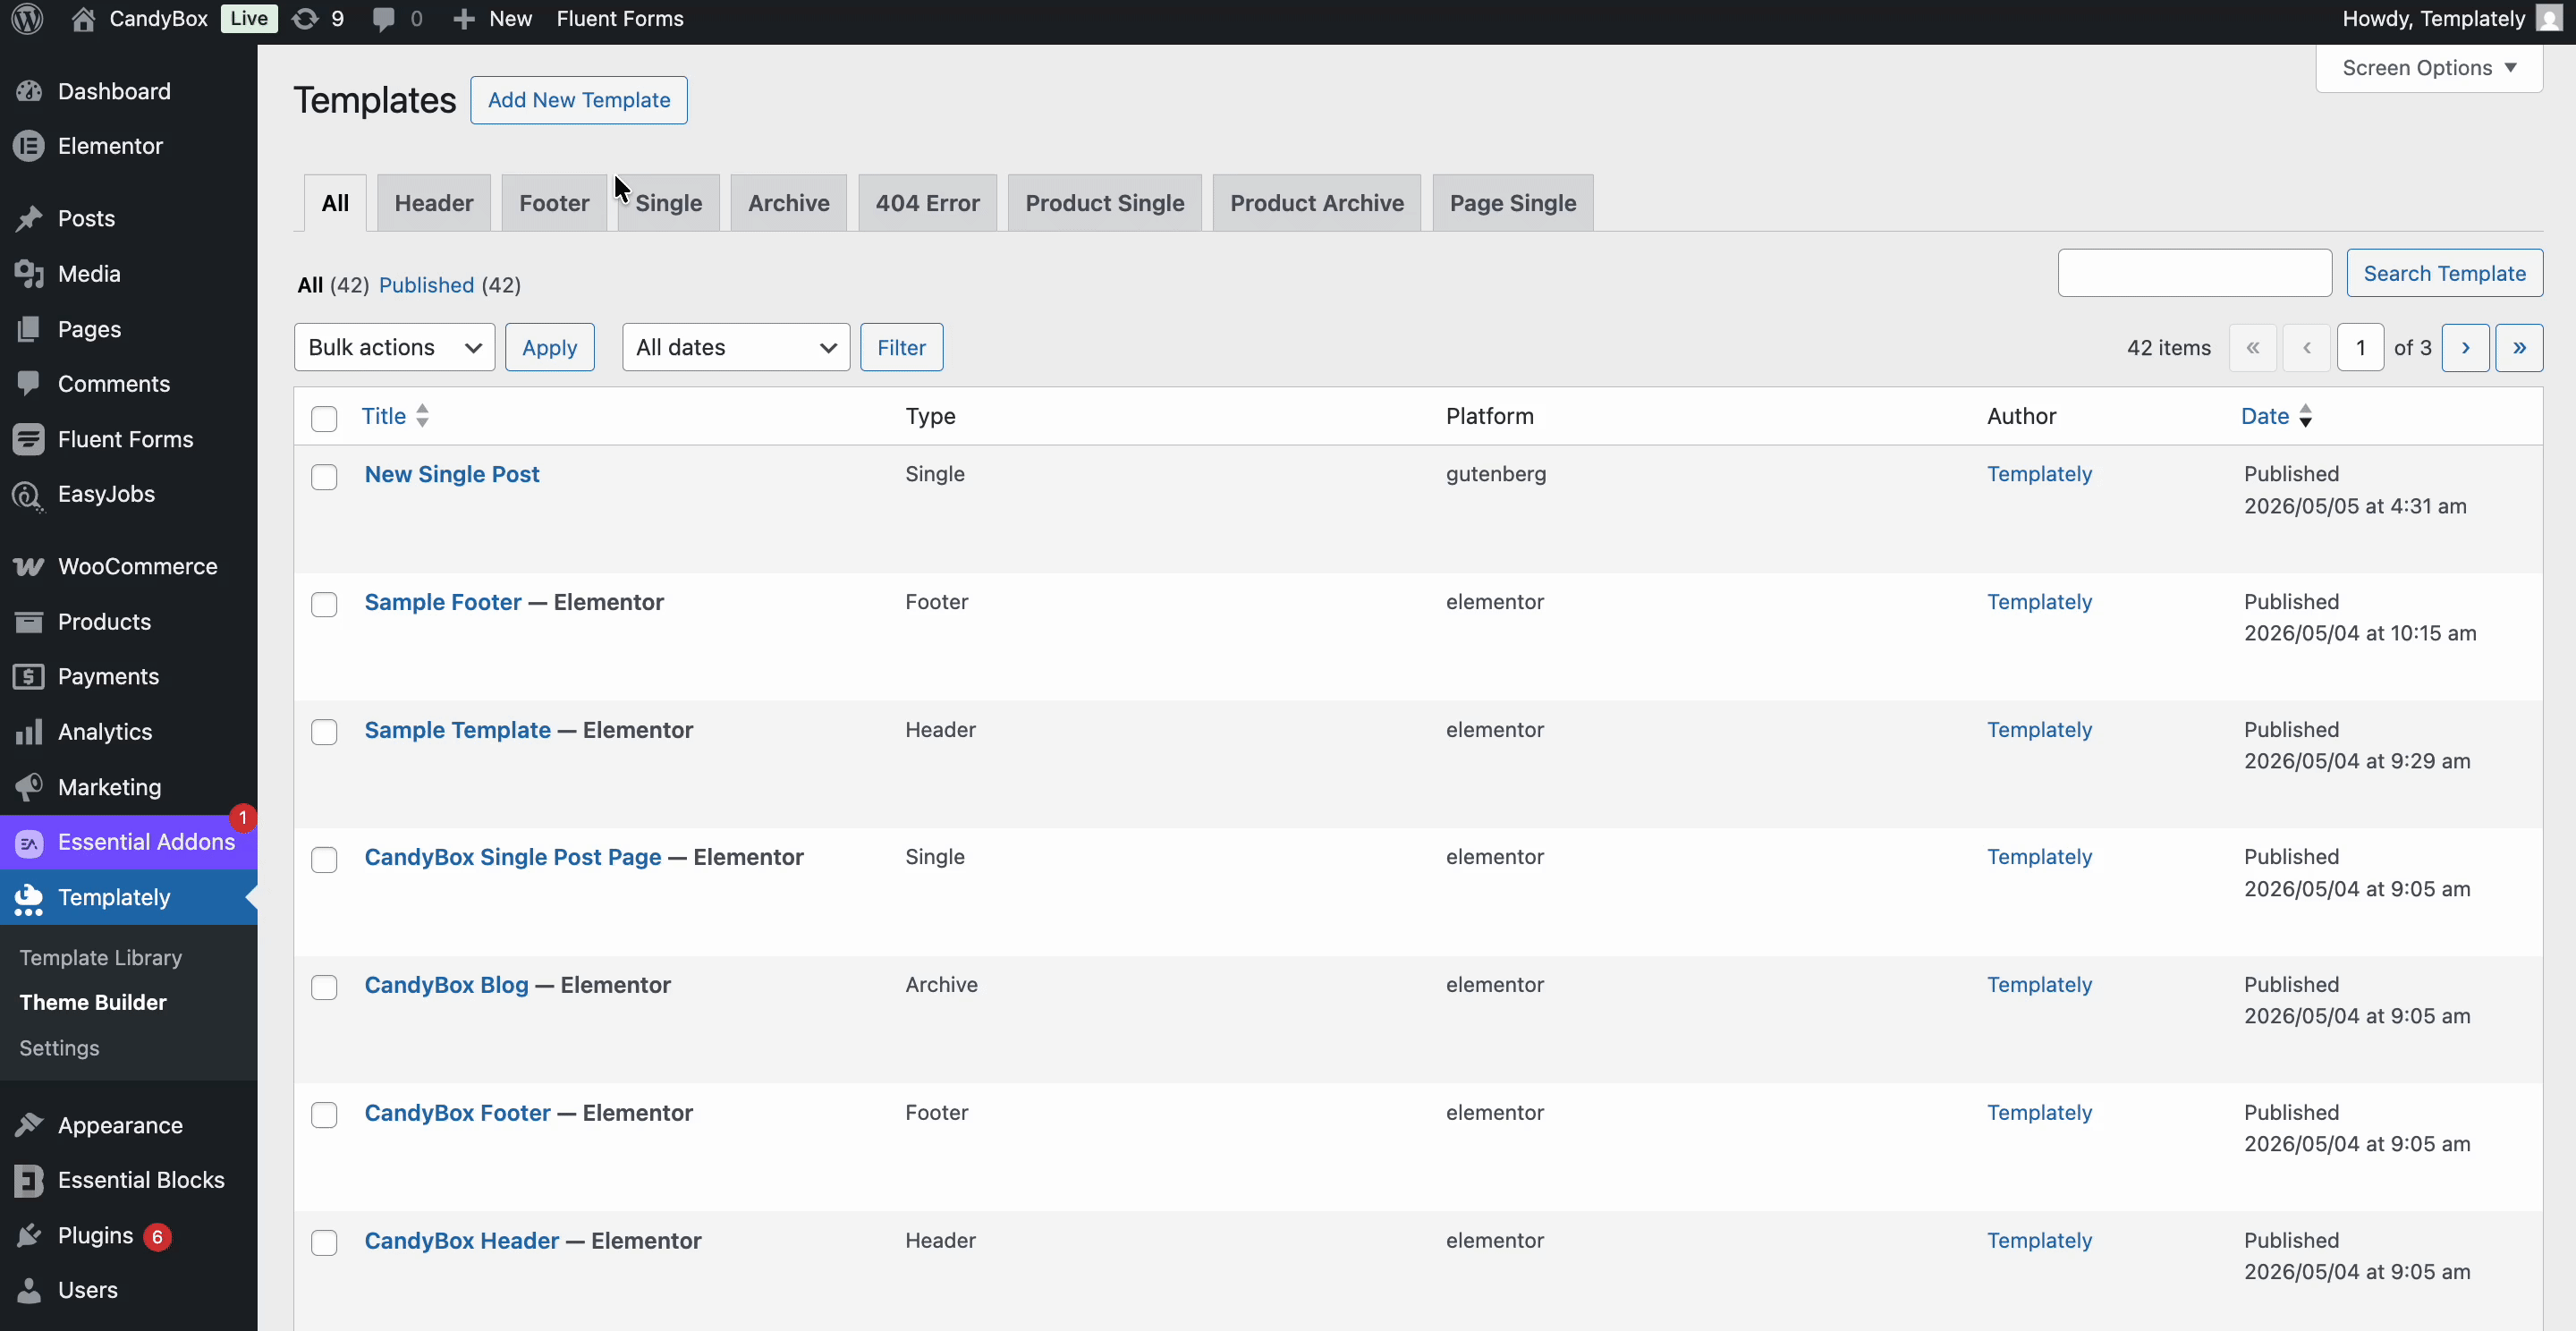Click the CandyBox home icon
2576x1331 pixels.
coord(84,19)
